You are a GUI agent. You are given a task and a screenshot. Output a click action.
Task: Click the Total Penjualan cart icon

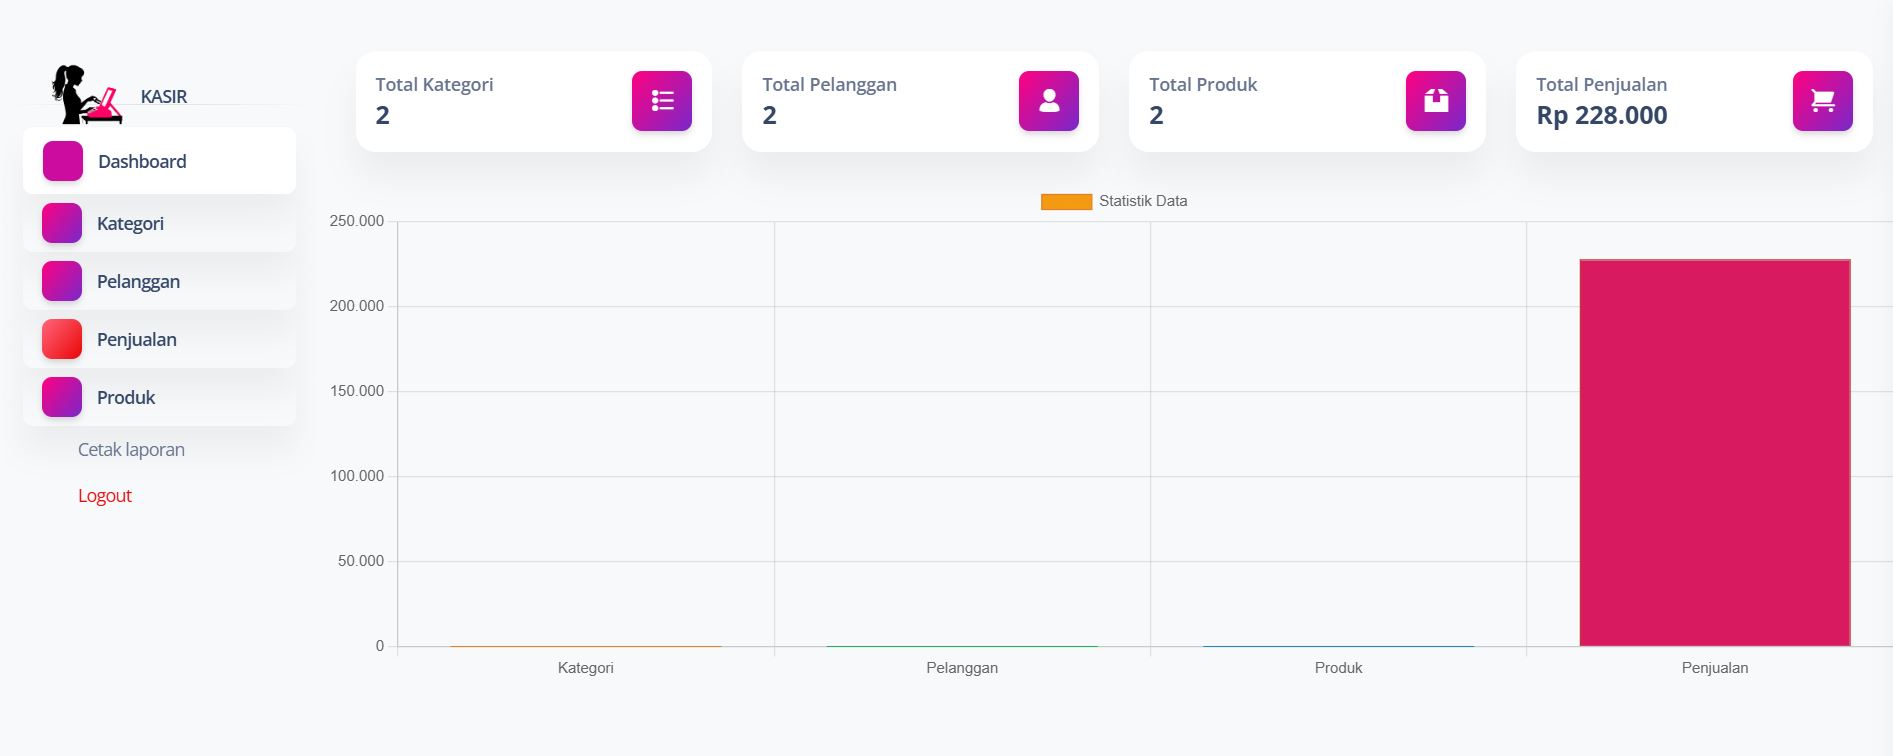(x=1822, y=101)
